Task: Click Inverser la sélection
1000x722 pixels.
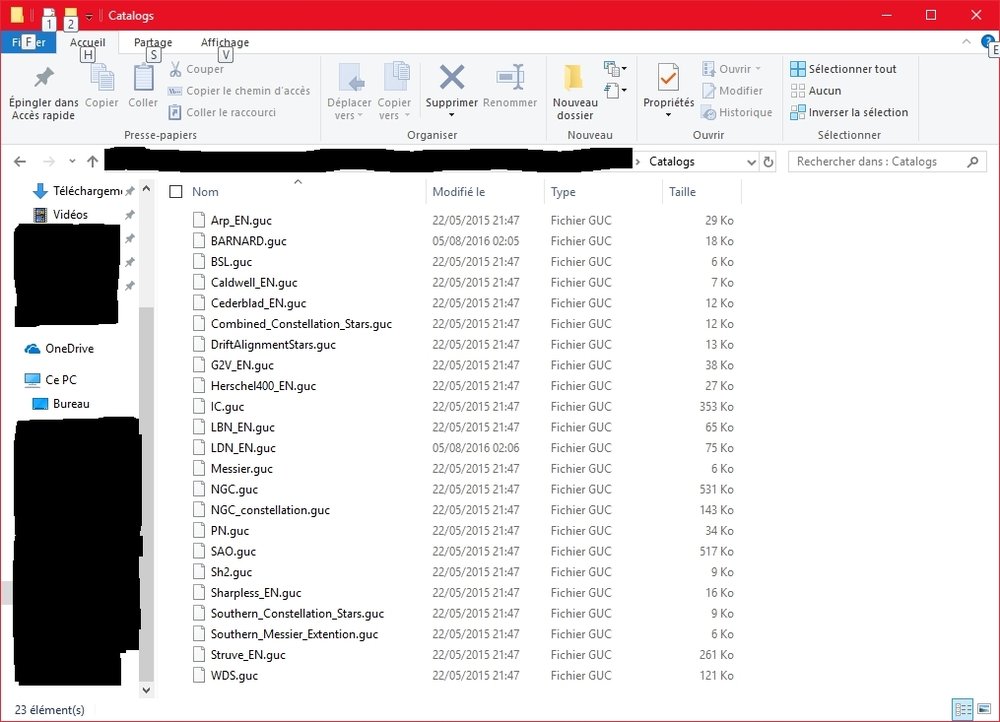Action: point(849,112)
